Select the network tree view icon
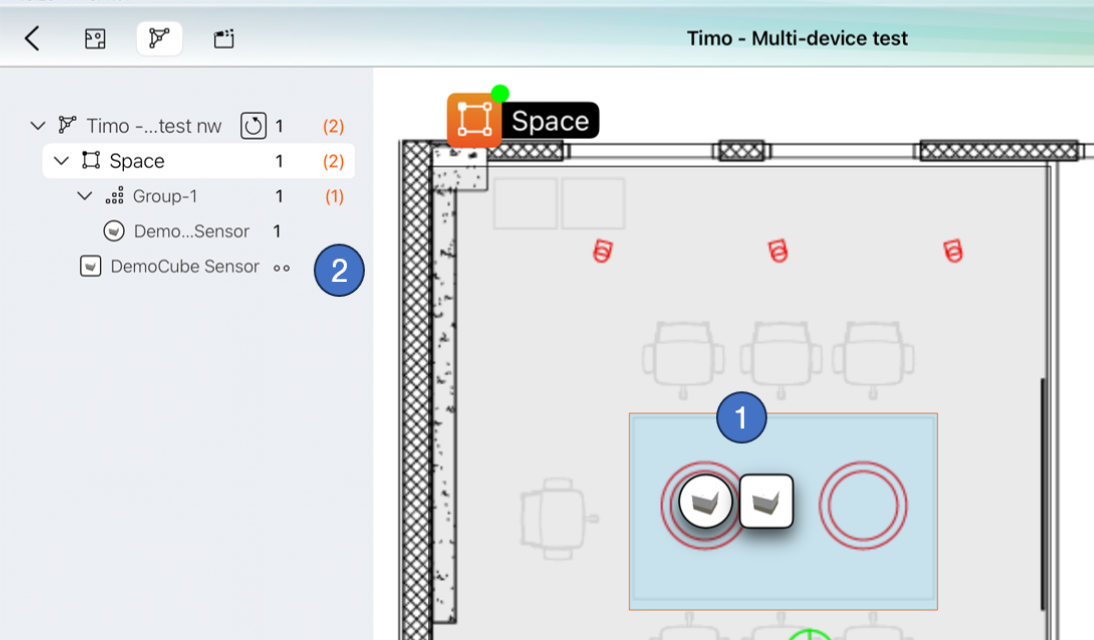1094x640 pixels. point(159,39)
